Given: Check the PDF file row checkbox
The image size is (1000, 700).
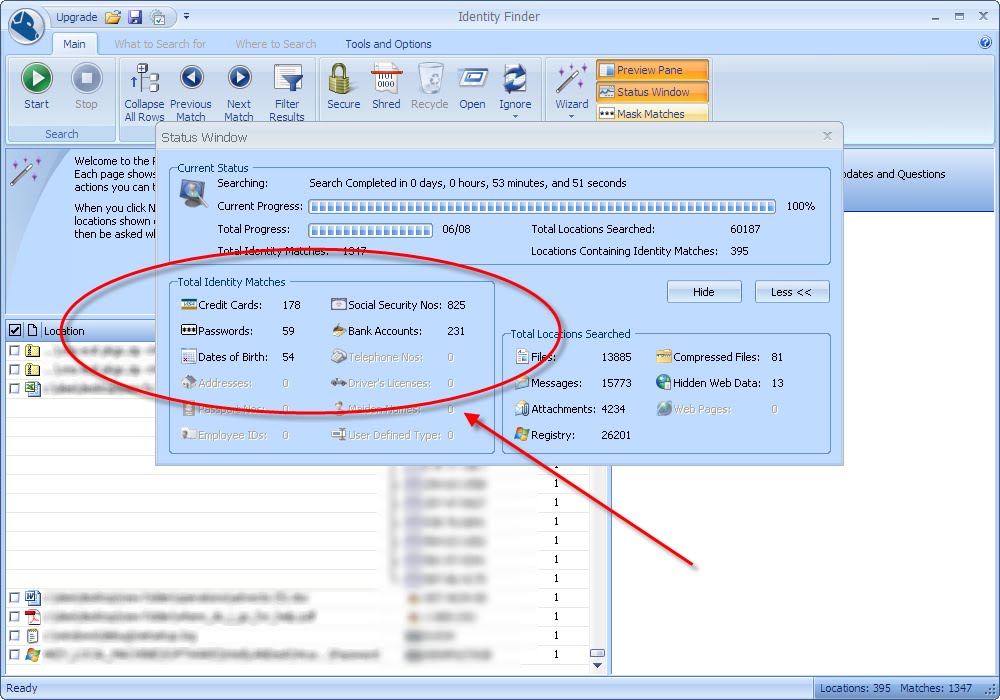Looking at the screenshot, I should point(14,616).
